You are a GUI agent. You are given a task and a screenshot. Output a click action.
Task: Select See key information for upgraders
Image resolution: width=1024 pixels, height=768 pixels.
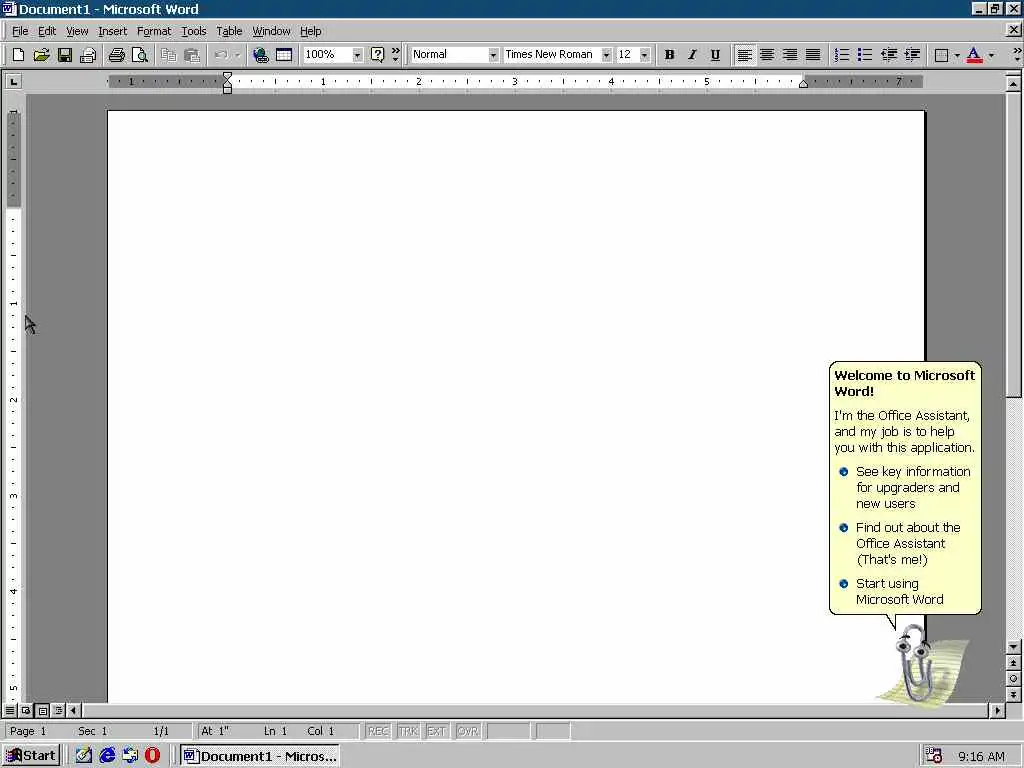904,487
